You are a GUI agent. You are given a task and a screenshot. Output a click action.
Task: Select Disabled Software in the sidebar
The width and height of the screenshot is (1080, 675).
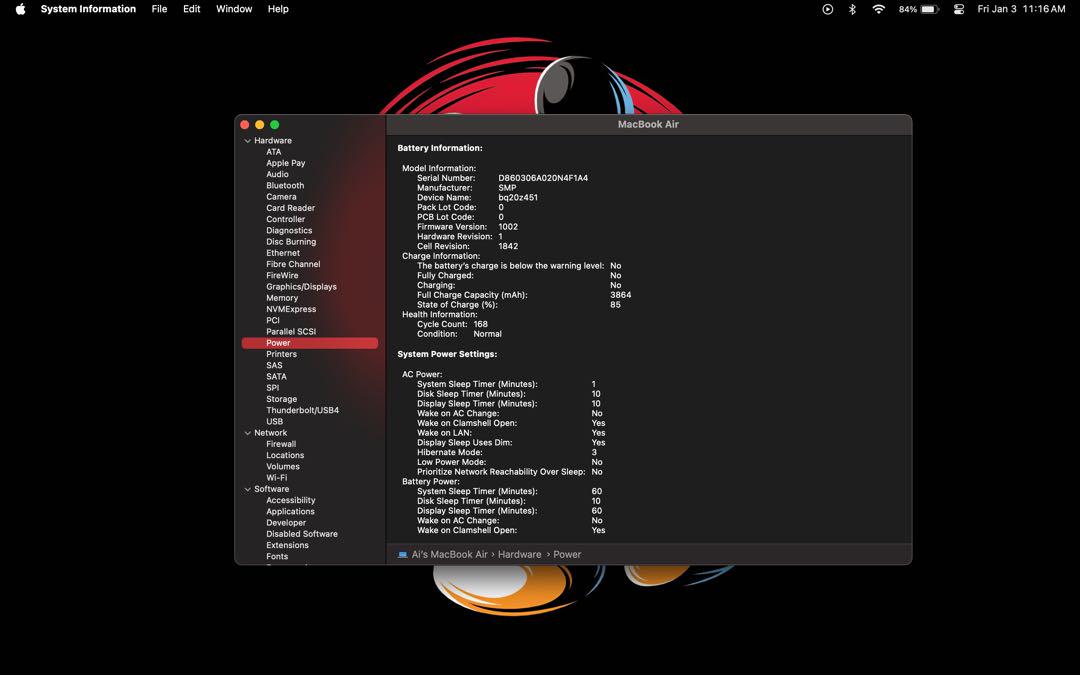[x=302, y=534]
